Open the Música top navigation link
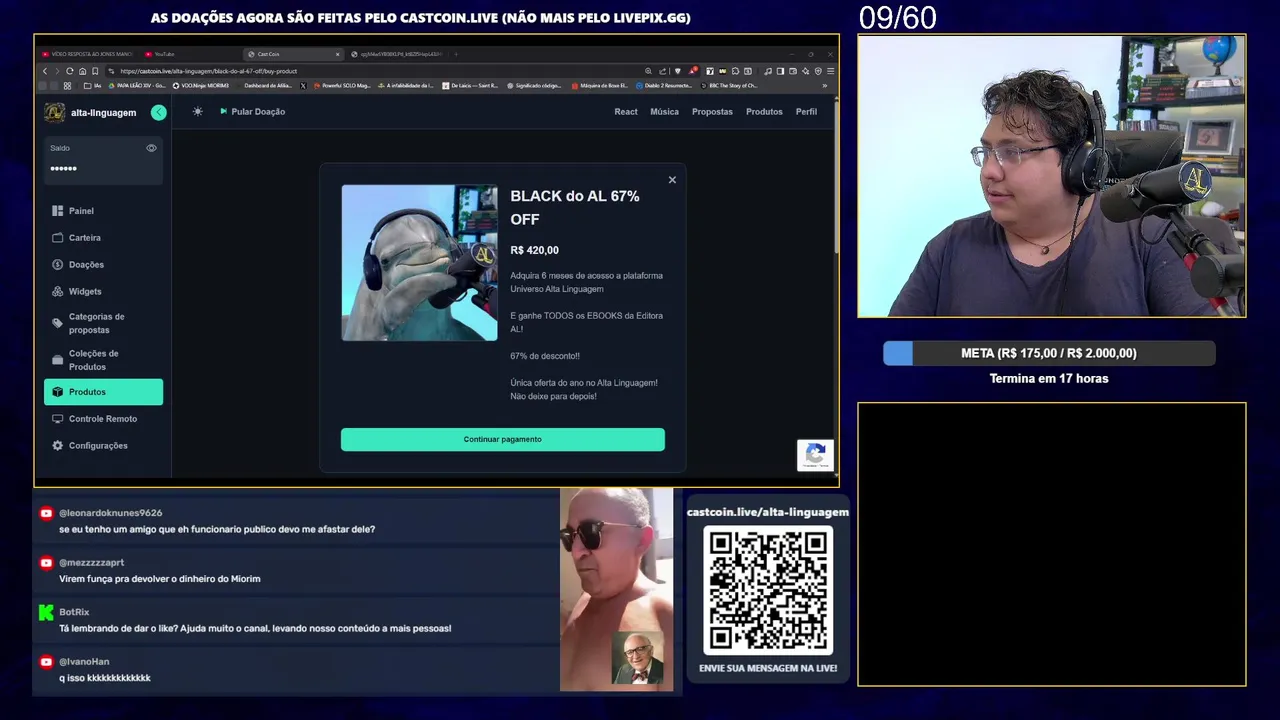Image resolution: width=1280 pixels, height=720 pixels. tap(664, 112)
